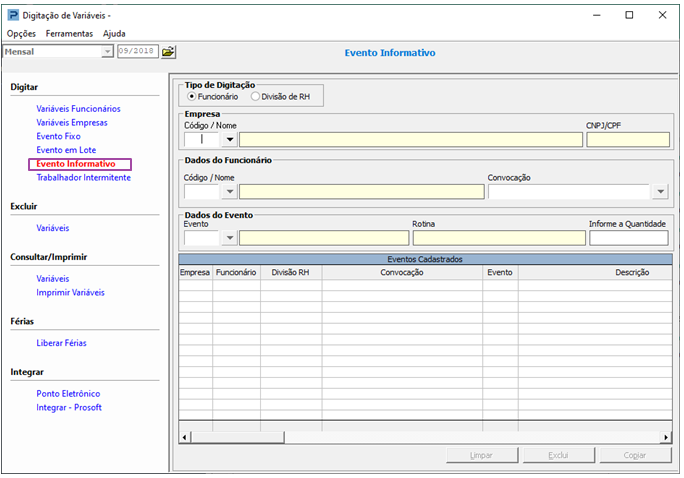Open the Opções menu
The image size is (684, 478).
point(21,34)
